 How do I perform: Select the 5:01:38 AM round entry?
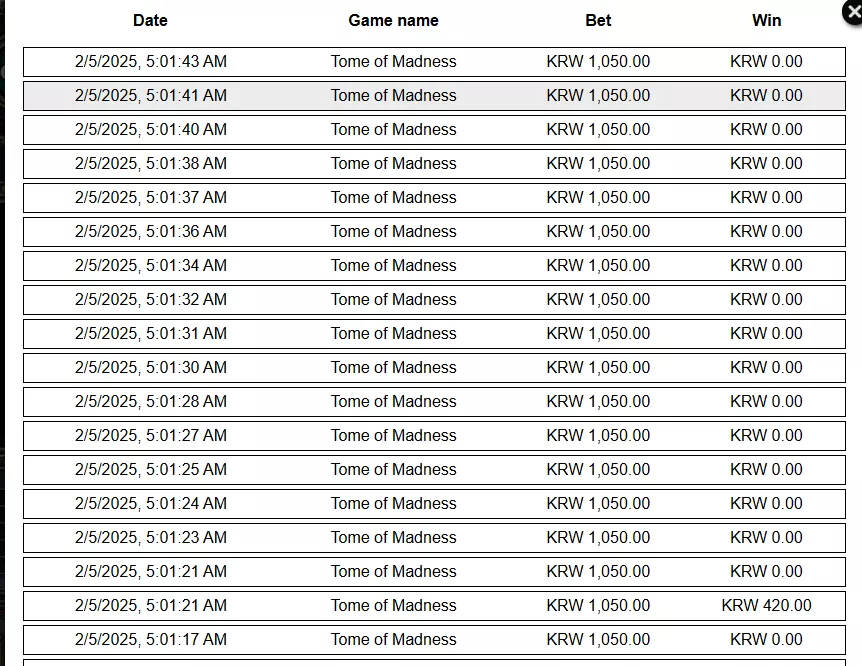click(x=434, y=164)
